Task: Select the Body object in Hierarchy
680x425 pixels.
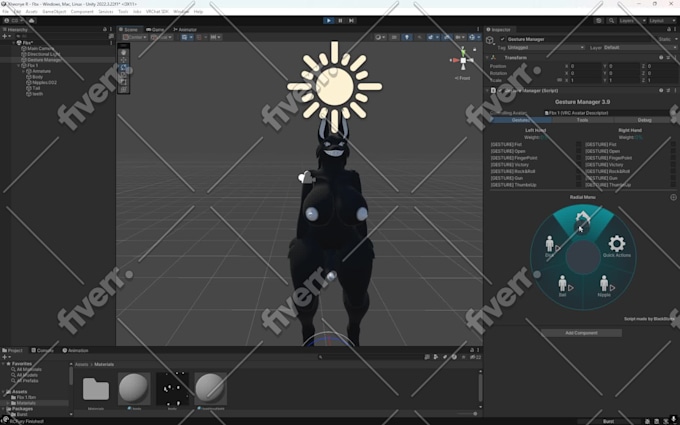Action: (x=37, y=77)
